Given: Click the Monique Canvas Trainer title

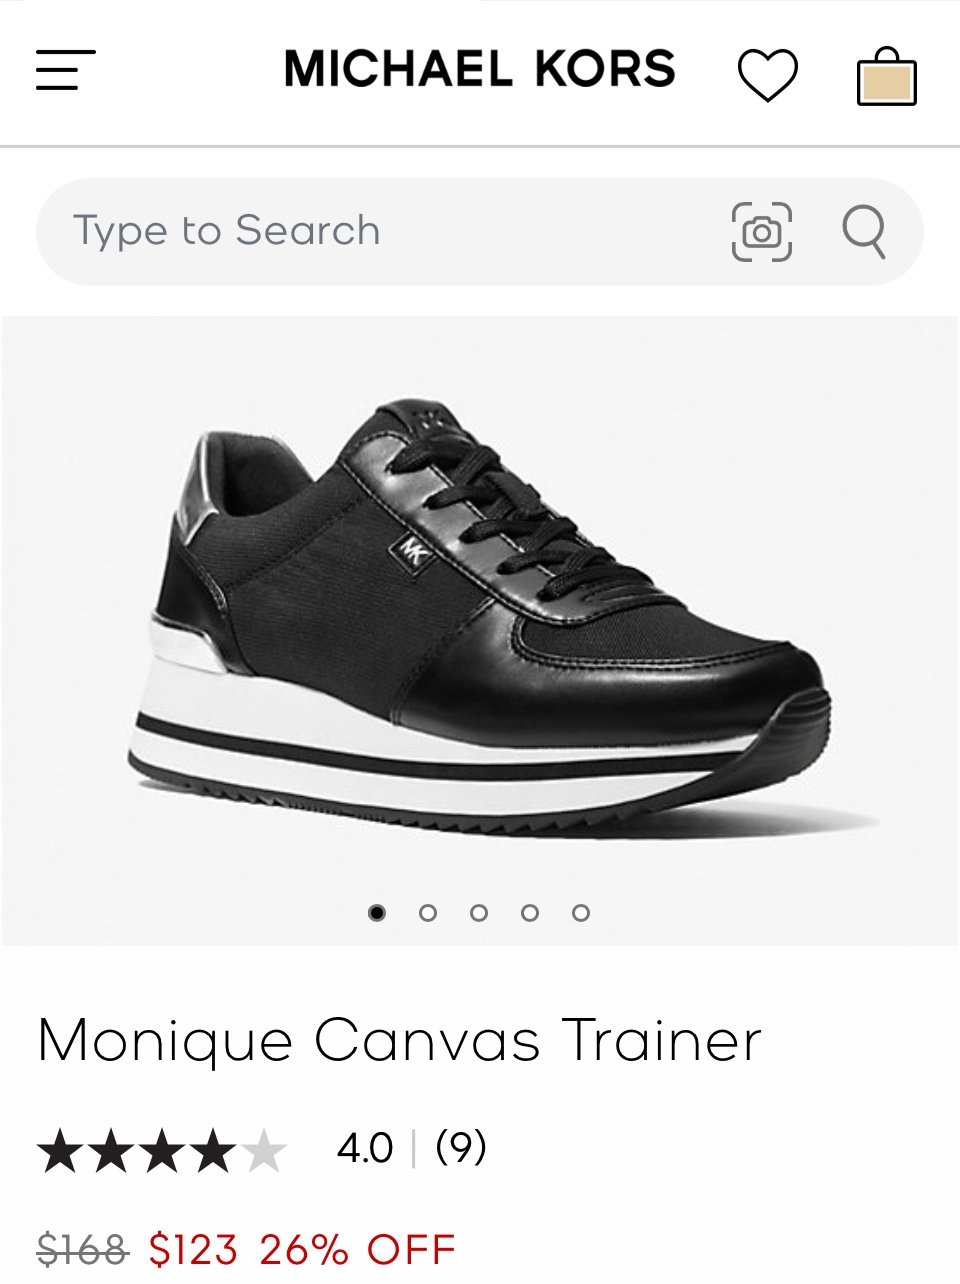Looking at the screenshot, I should tap(399, 1041).
